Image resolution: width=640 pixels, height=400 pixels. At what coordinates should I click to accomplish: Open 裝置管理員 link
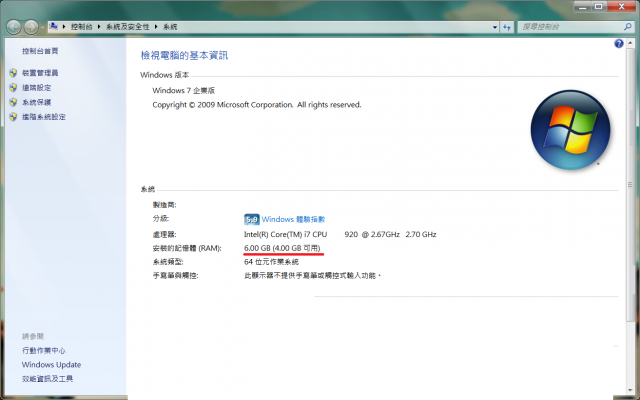click(40, 73)
